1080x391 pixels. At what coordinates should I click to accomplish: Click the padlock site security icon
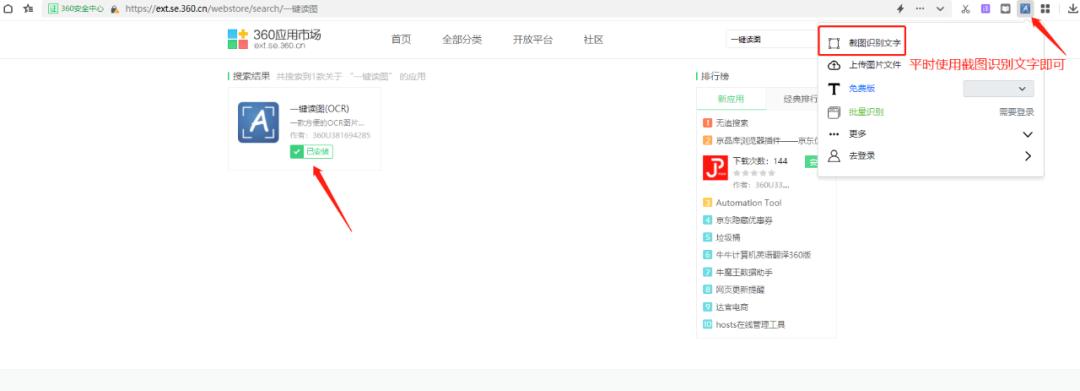[x=114, y=9]
